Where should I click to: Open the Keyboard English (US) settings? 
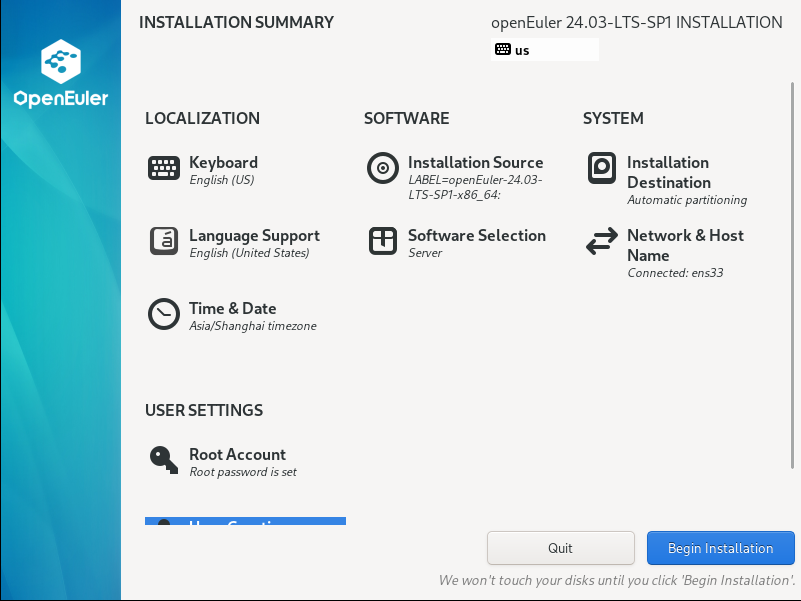pyautogui.click(x=223, y=170)
